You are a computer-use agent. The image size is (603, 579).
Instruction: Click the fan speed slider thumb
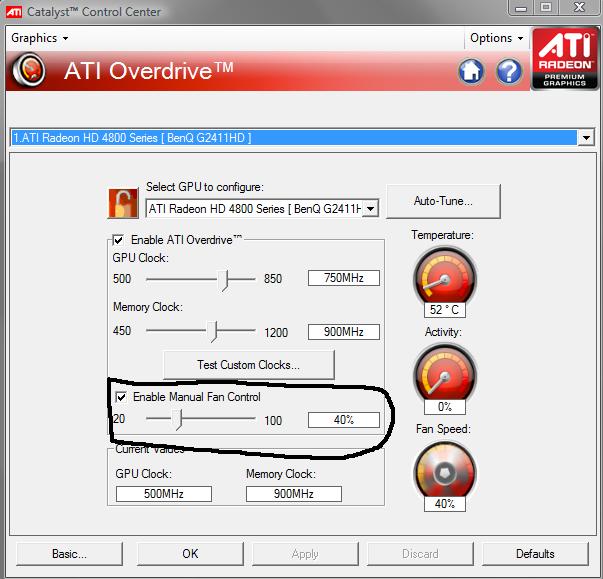click(177, 419)
